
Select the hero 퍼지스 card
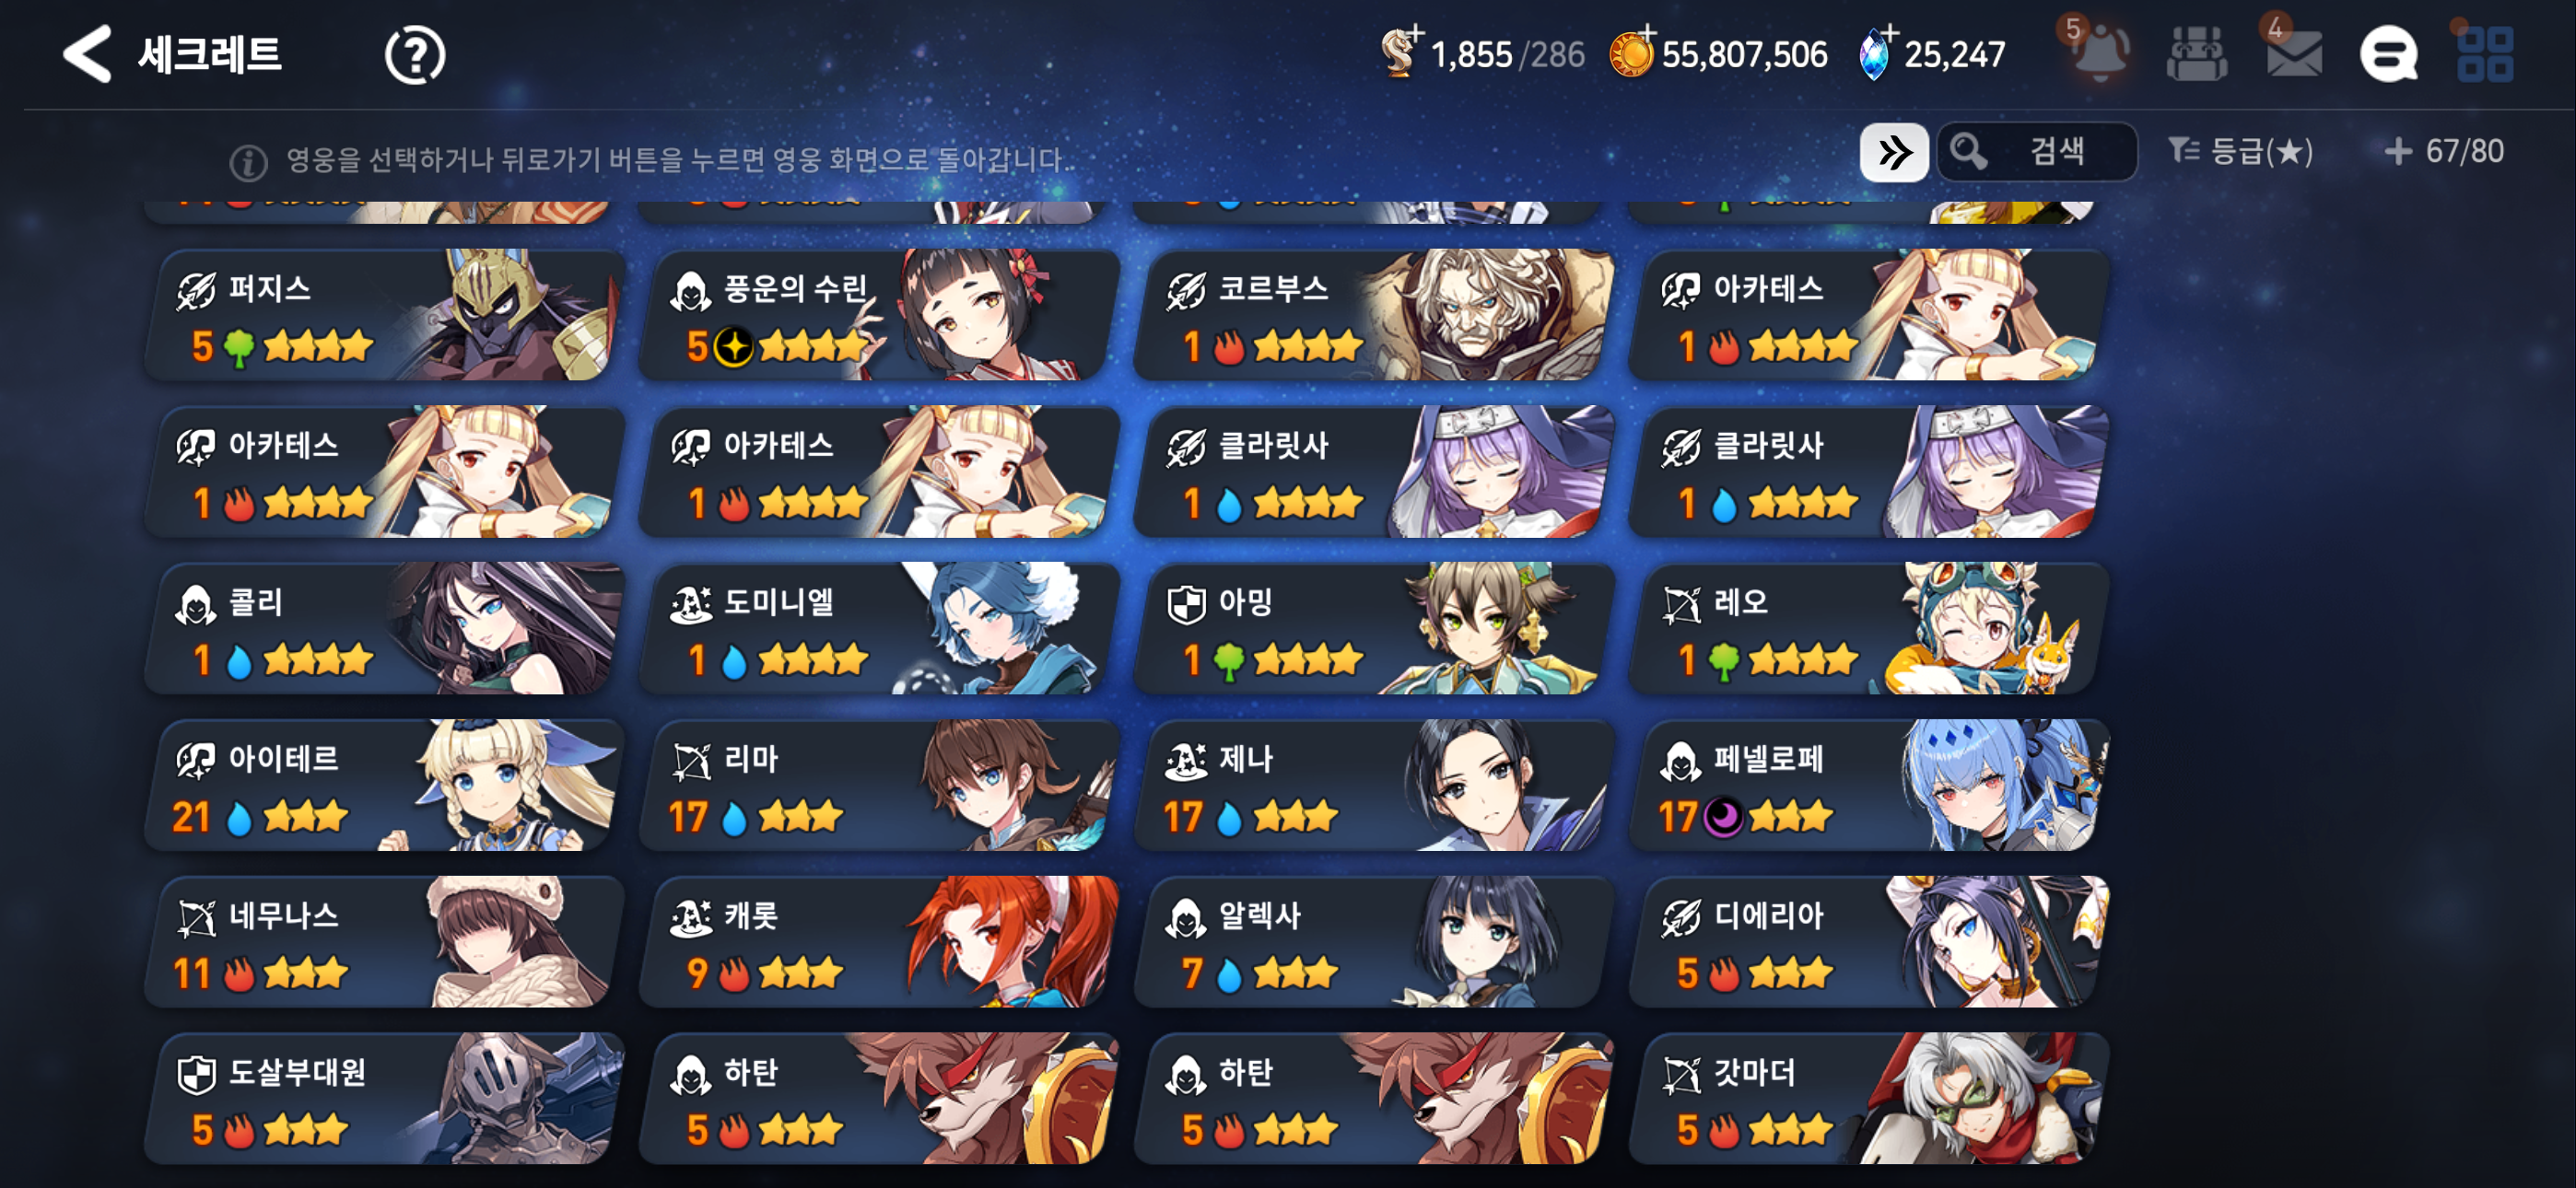pyautogui.click(x=385, y=314)
